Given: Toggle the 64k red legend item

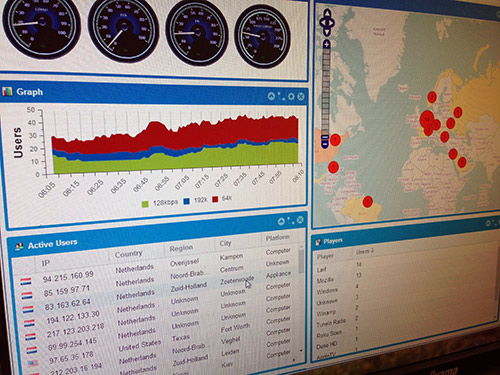Looking at the screenshot, I should [222, 199].
